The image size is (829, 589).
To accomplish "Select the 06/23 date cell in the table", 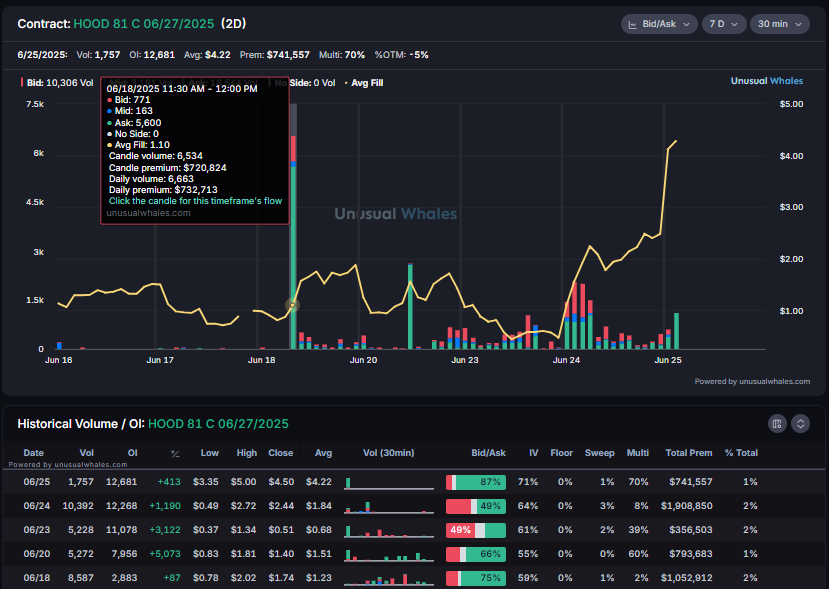I will tap(36, 530).
